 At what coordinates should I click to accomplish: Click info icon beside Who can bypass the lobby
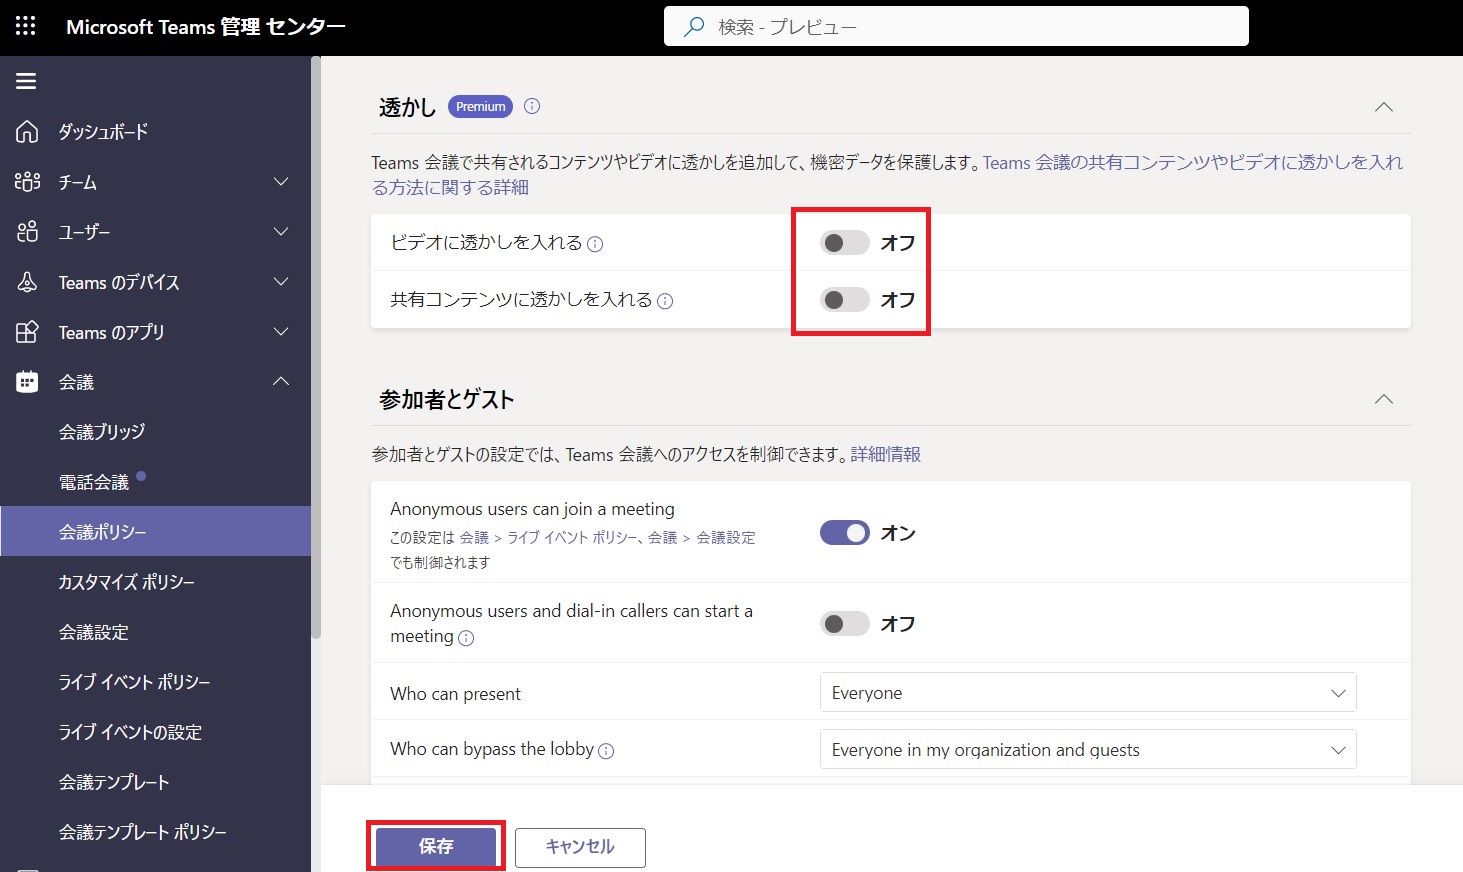(606, 751)
